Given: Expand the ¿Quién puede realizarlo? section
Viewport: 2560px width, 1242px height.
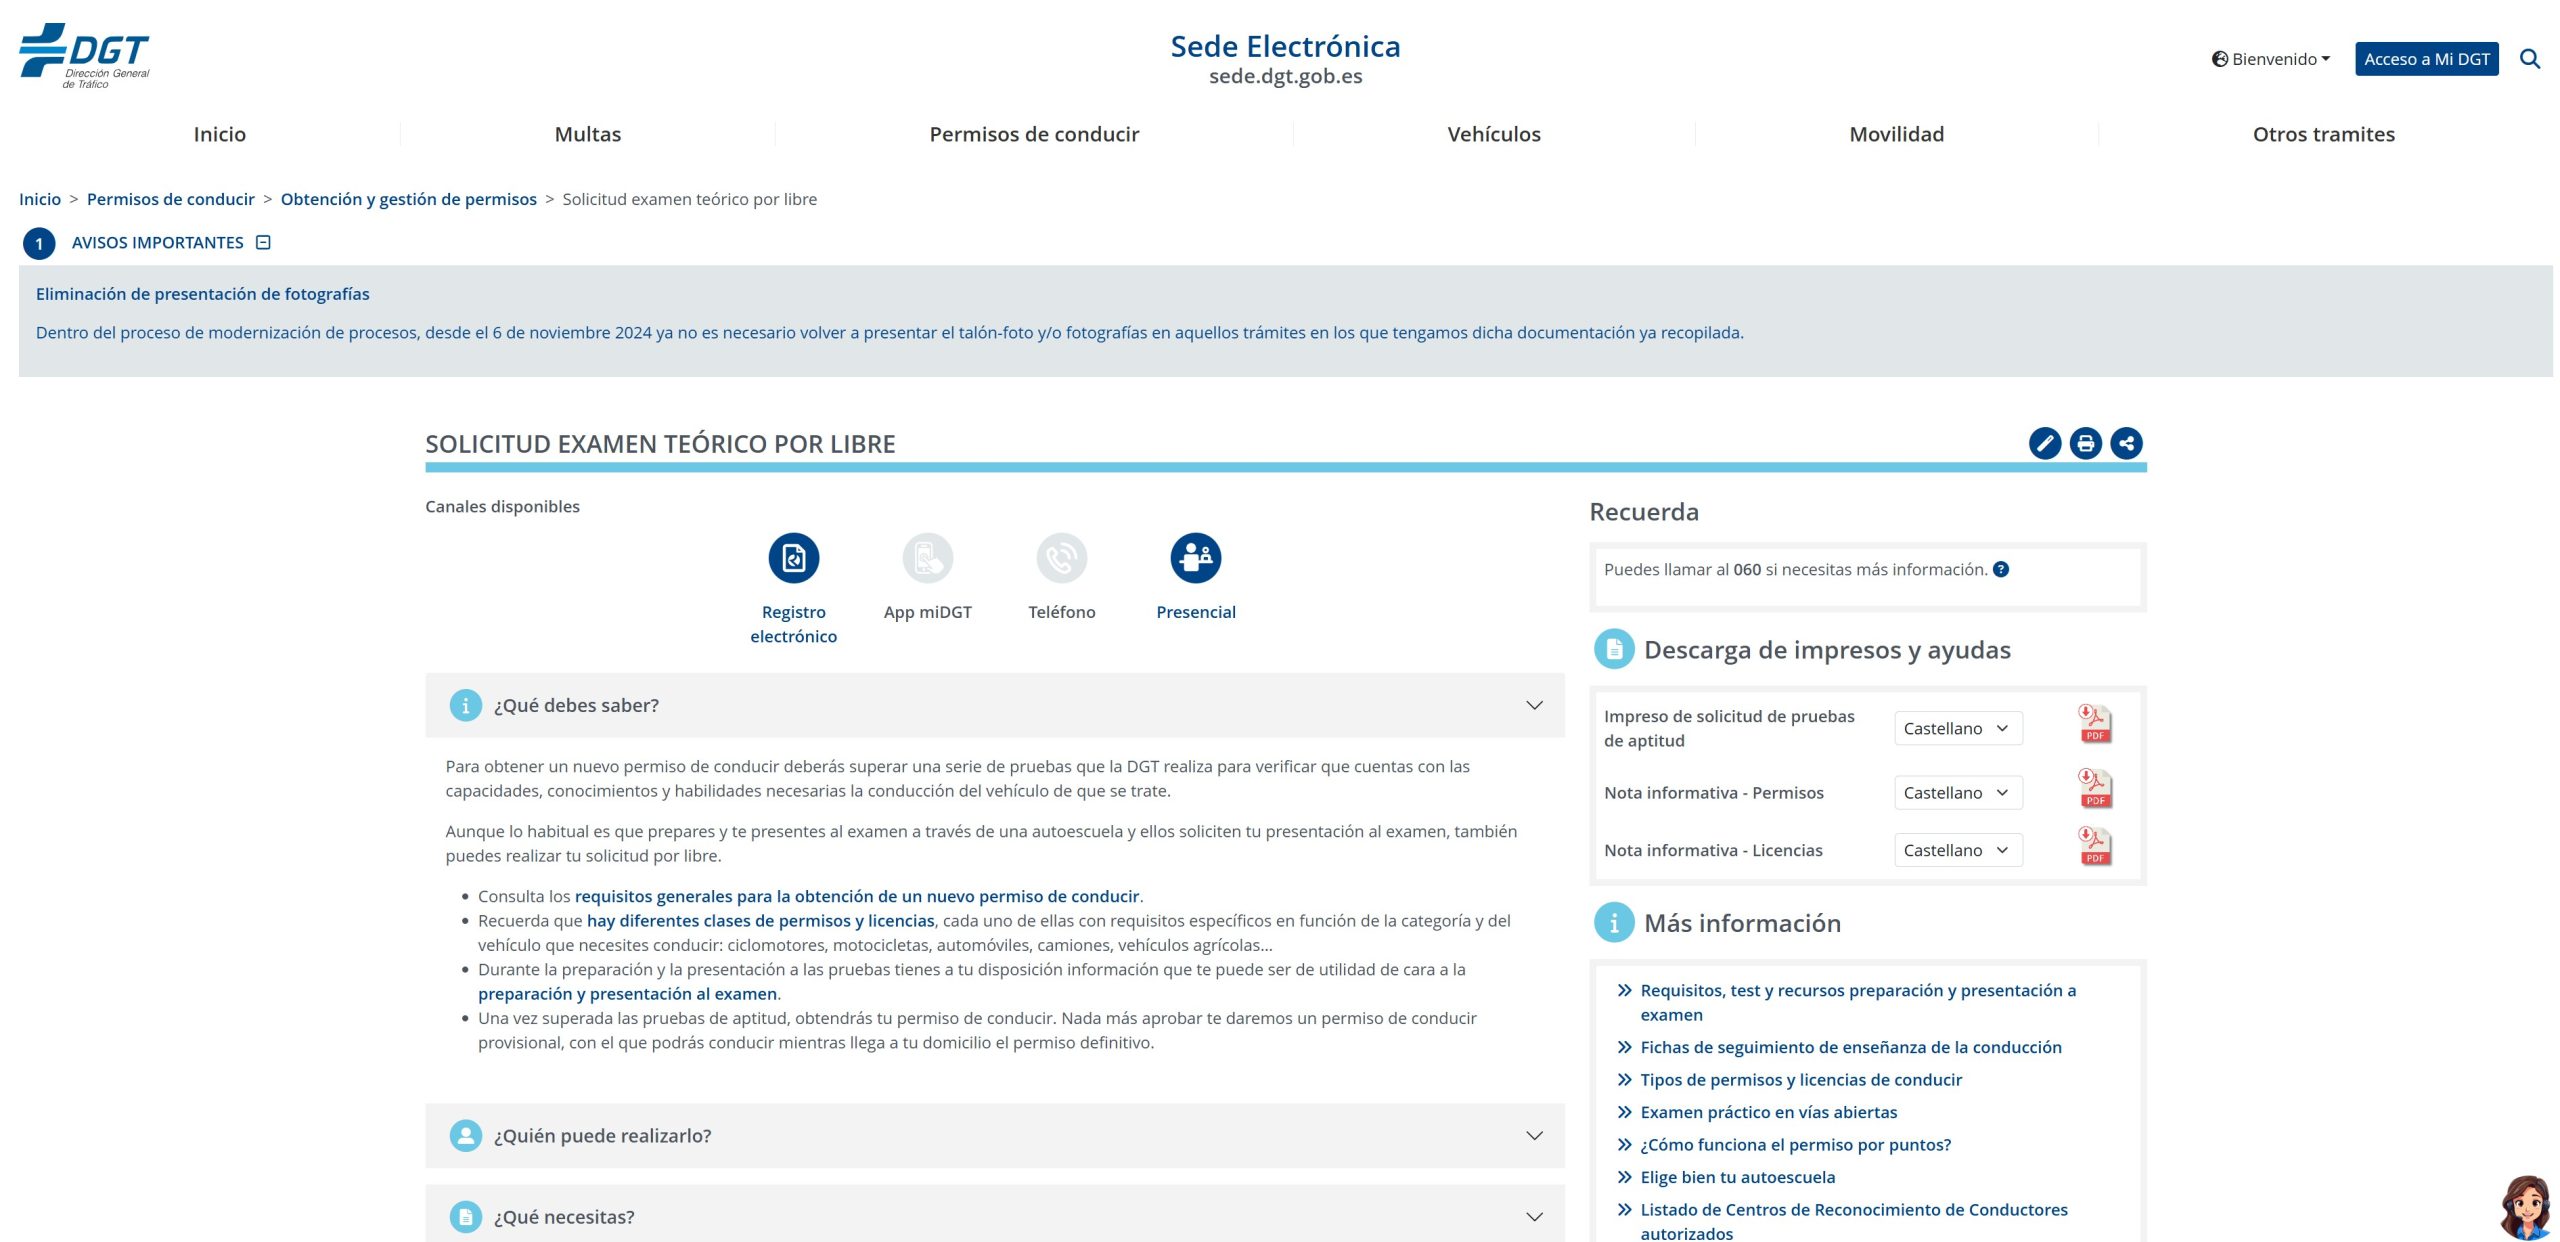Looking at the screenshot, I should point(1533,1136).
